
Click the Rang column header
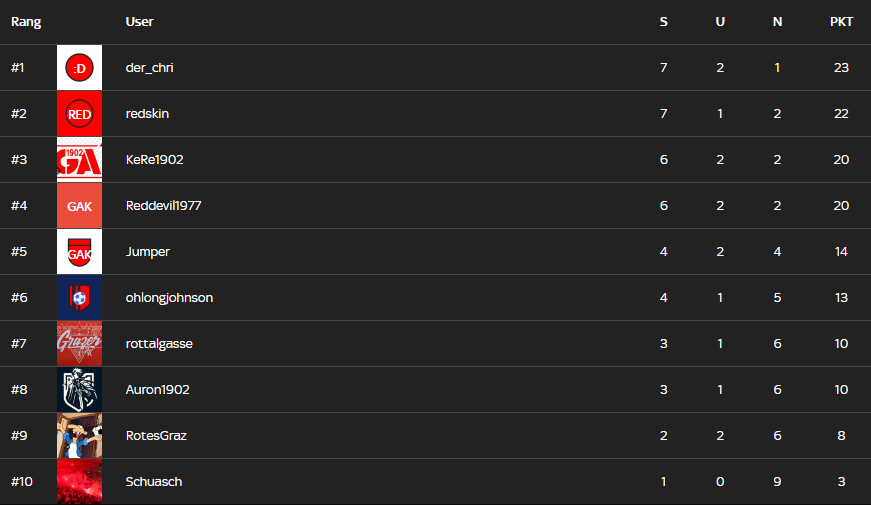[x=26, y=22]
